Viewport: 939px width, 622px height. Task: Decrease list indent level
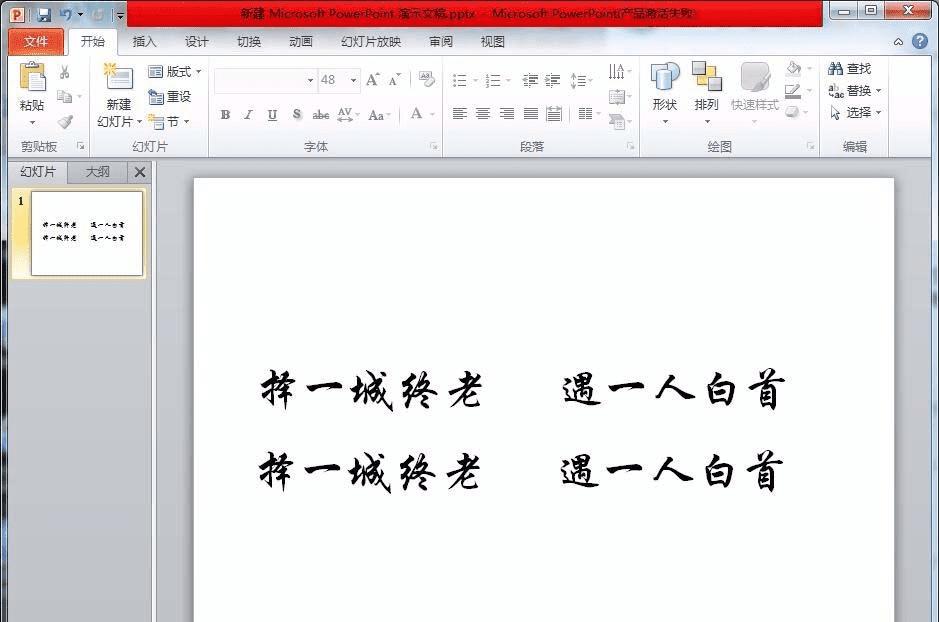[x=529, y=80]
